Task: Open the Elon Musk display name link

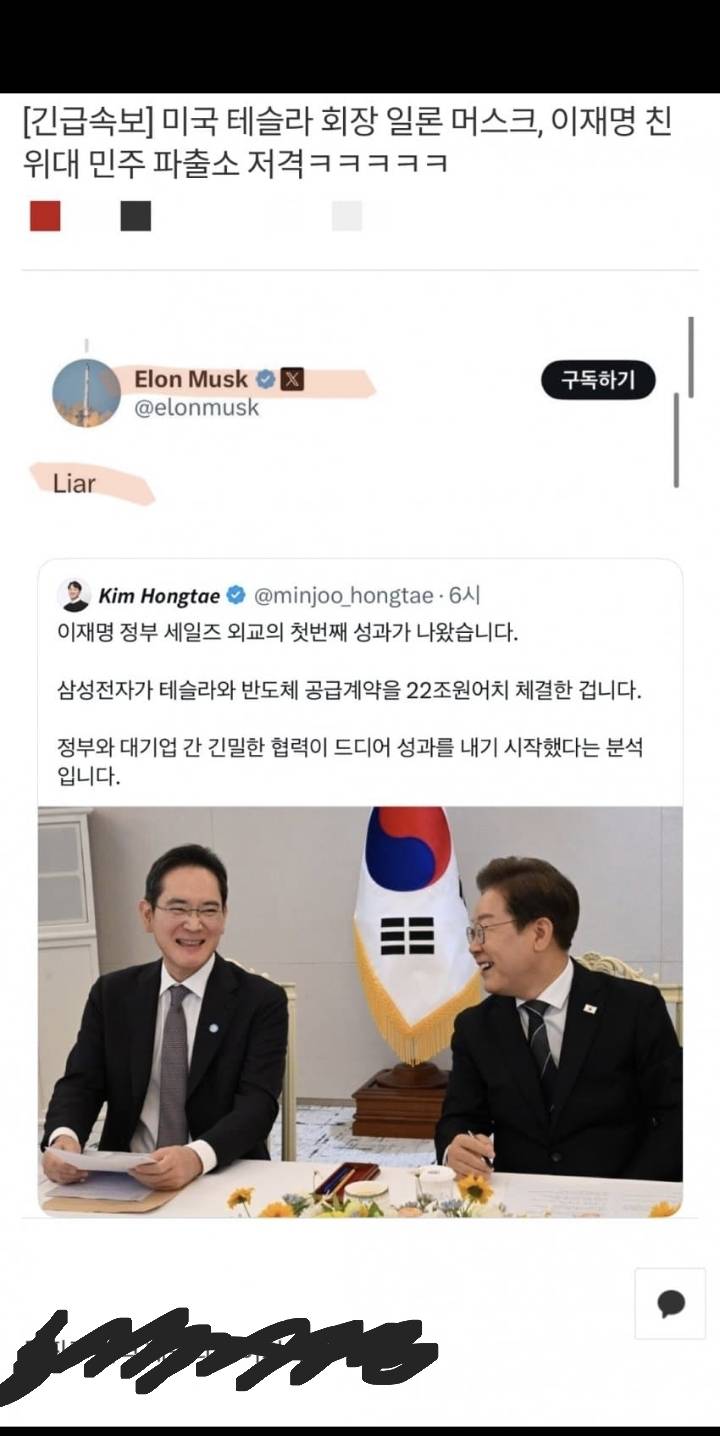Action: (191, 379)
